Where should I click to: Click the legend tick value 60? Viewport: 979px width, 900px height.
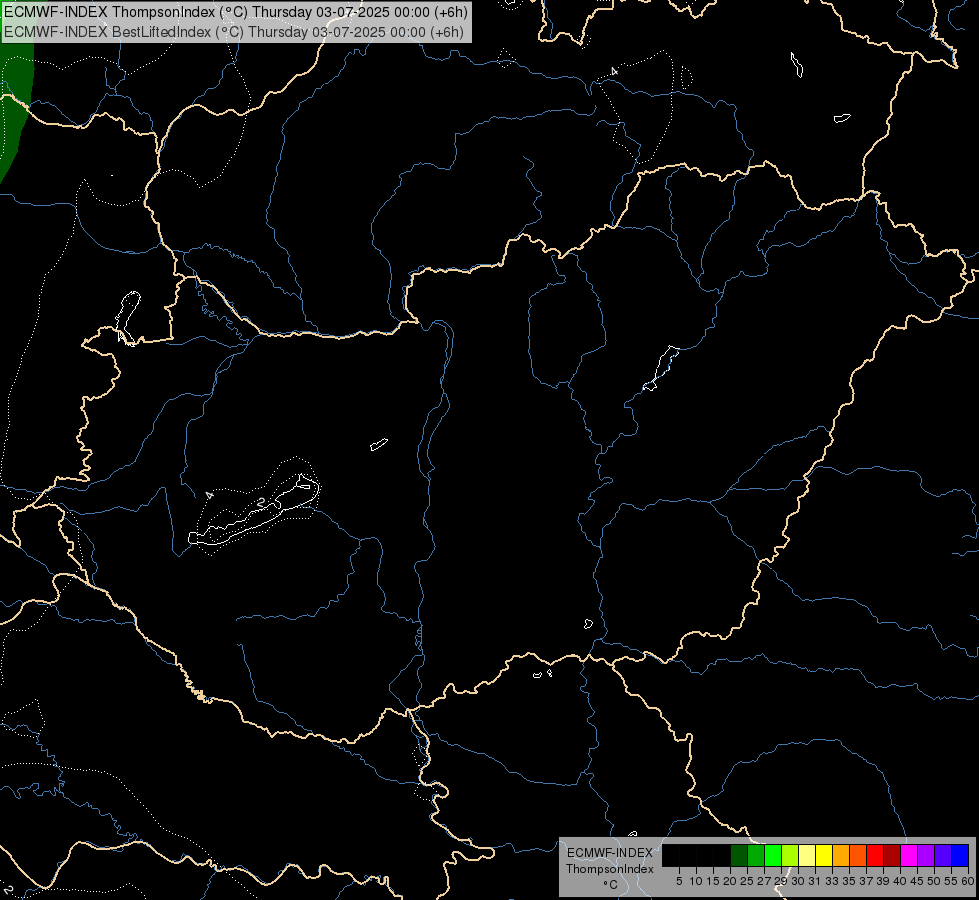968,881
